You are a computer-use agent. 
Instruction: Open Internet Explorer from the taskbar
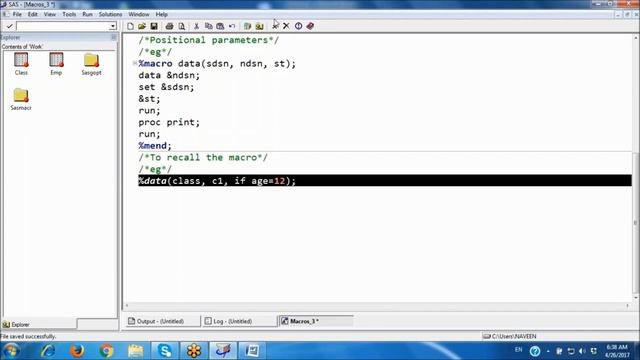(48, 351)
